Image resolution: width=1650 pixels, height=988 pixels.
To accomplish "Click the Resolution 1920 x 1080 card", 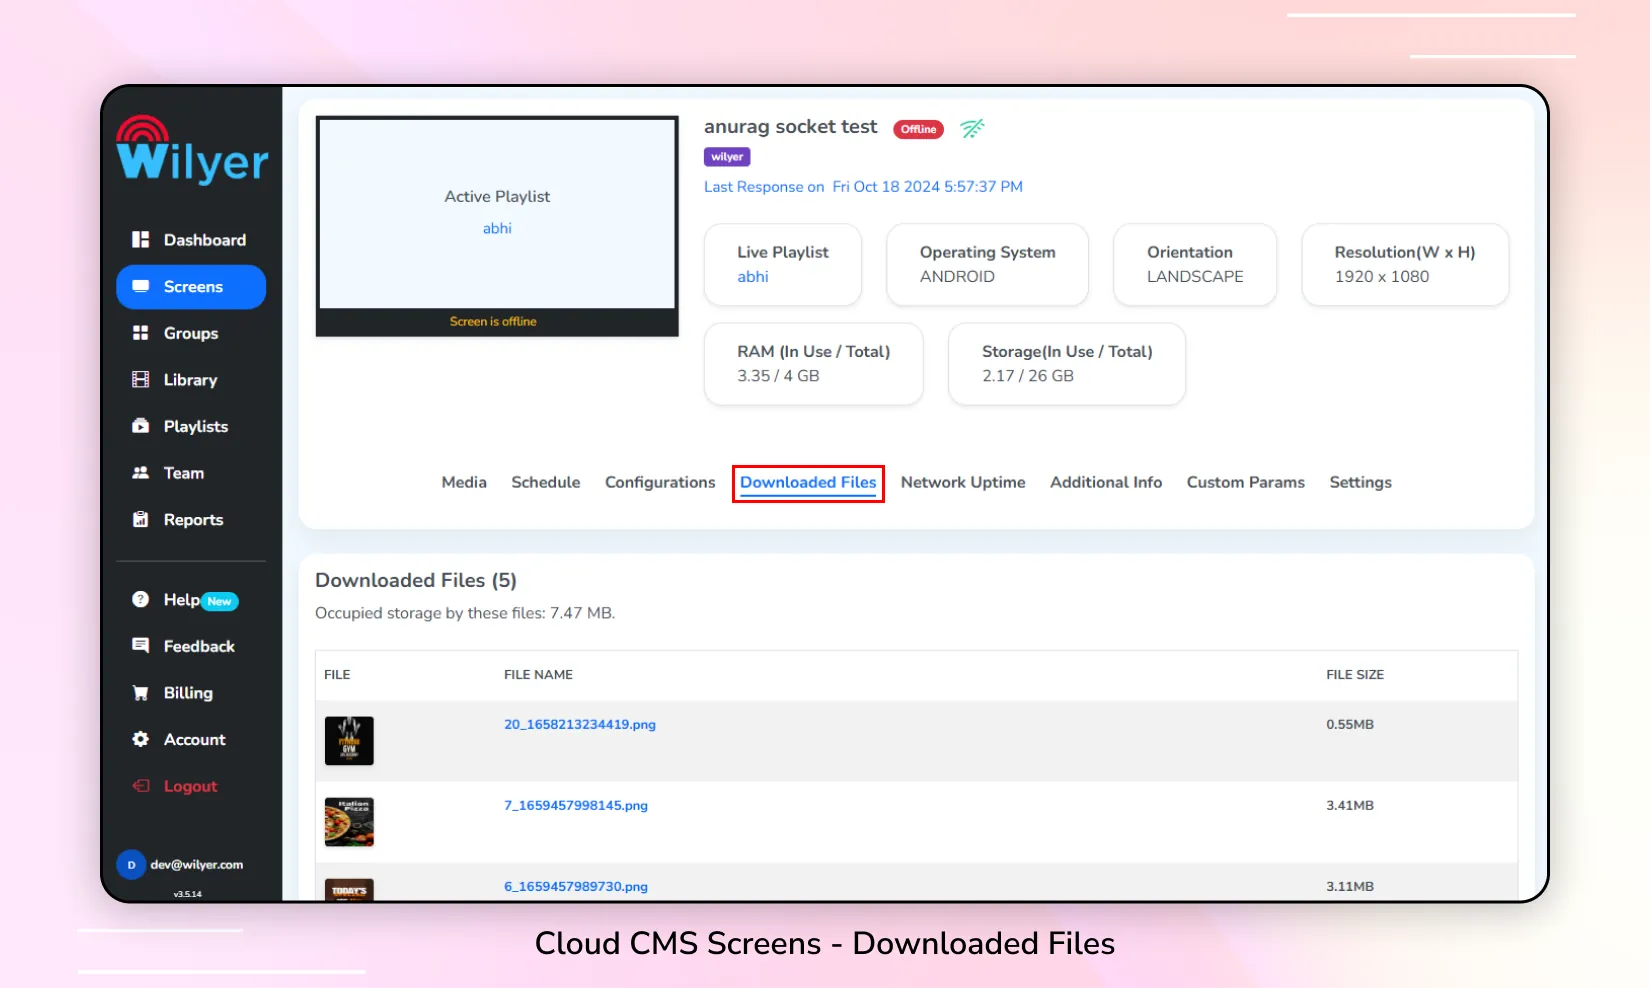I will 1405,265.
